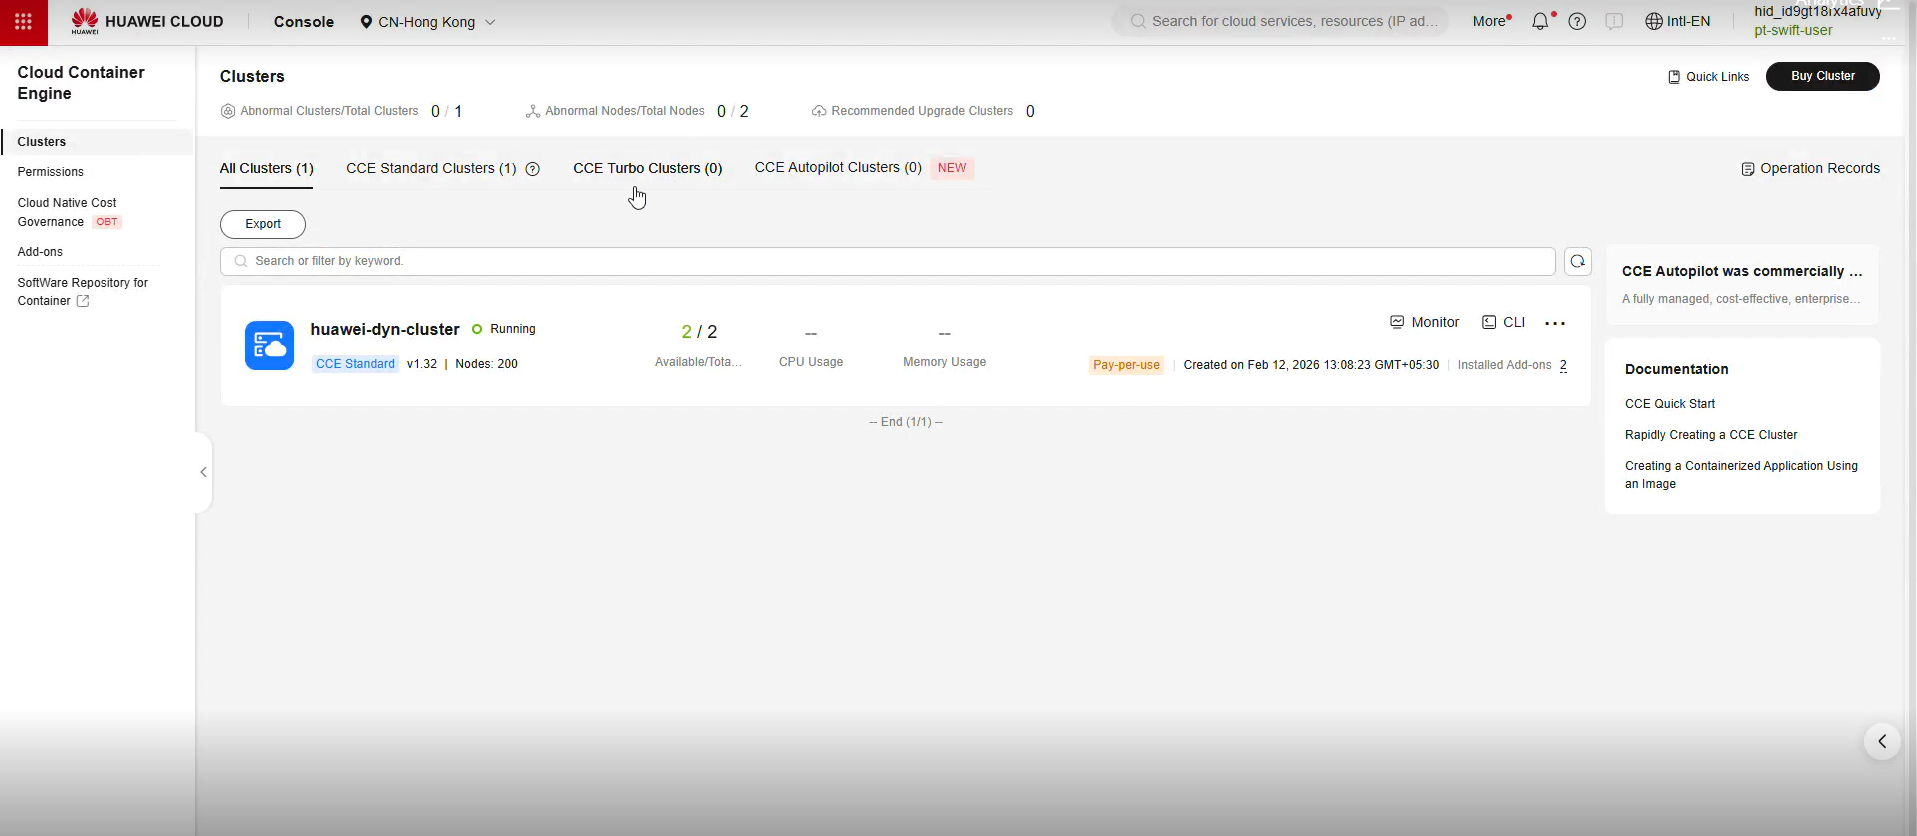
Task: Open Permissions in the sidebar
Action: 51,172
